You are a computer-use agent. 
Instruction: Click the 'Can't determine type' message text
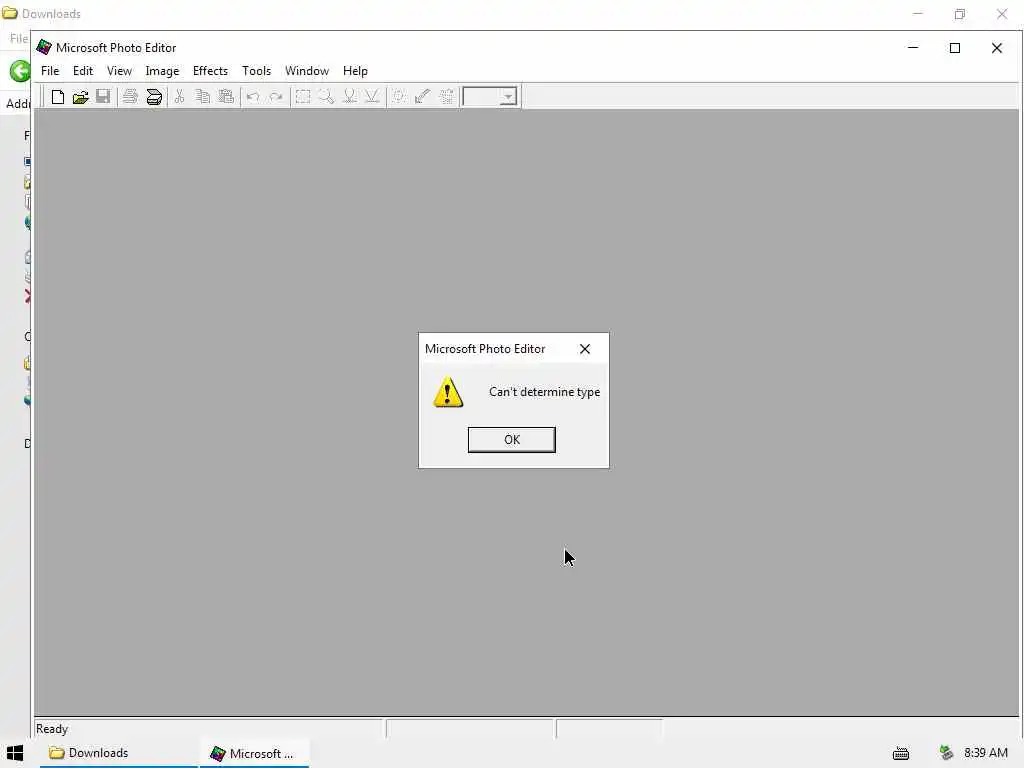point(544,392)
